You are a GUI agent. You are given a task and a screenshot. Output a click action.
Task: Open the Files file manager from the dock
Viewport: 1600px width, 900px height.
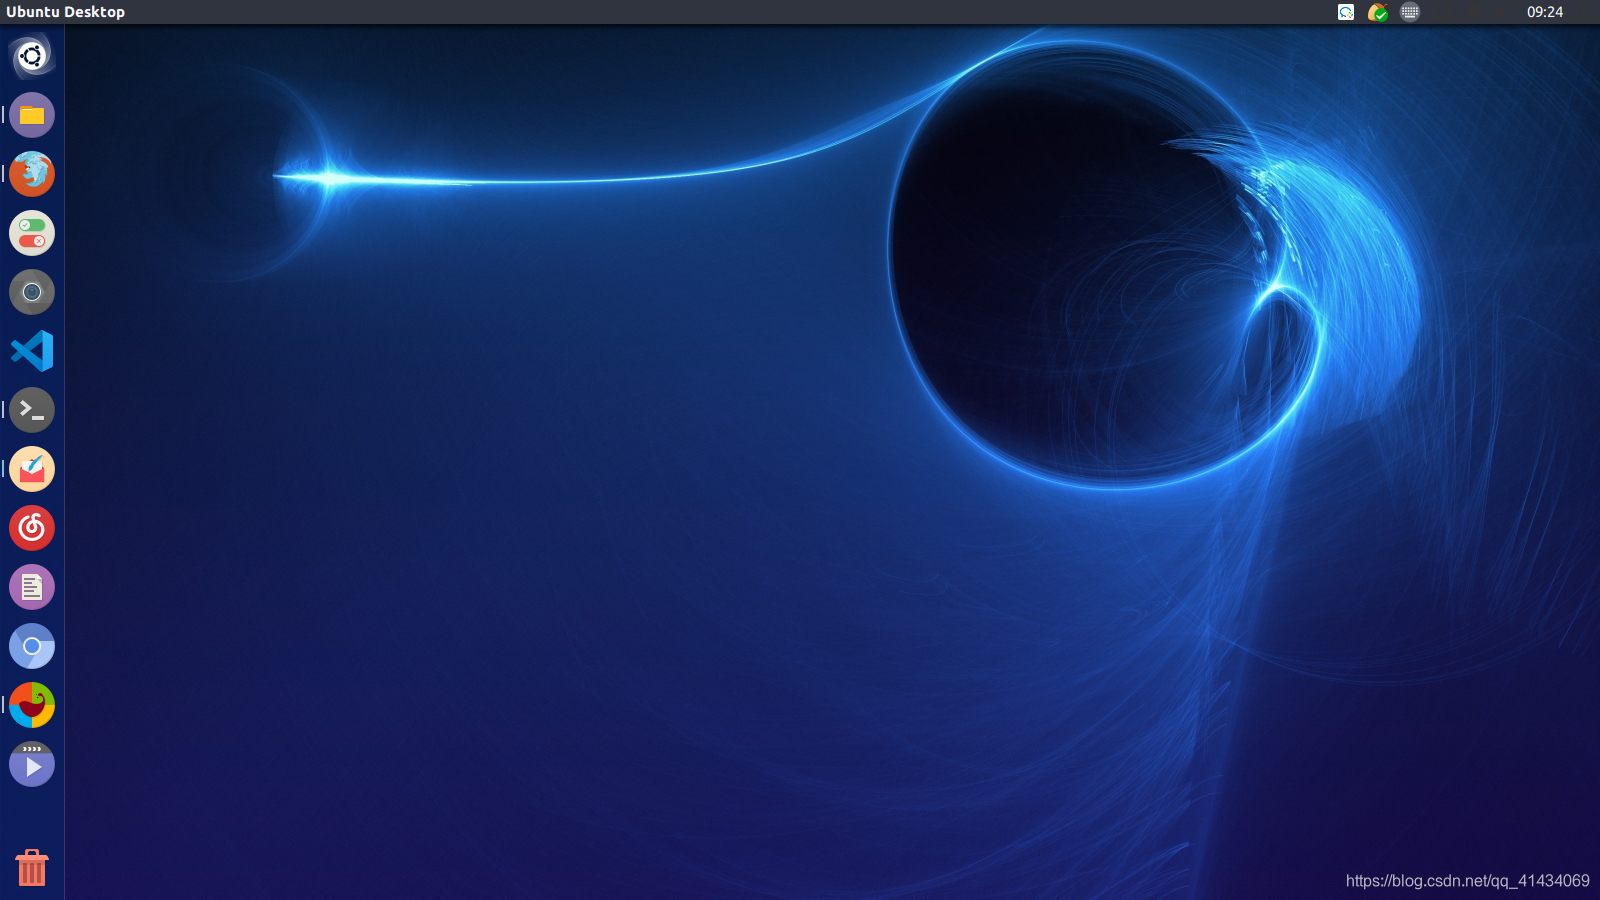click(31, 115)
